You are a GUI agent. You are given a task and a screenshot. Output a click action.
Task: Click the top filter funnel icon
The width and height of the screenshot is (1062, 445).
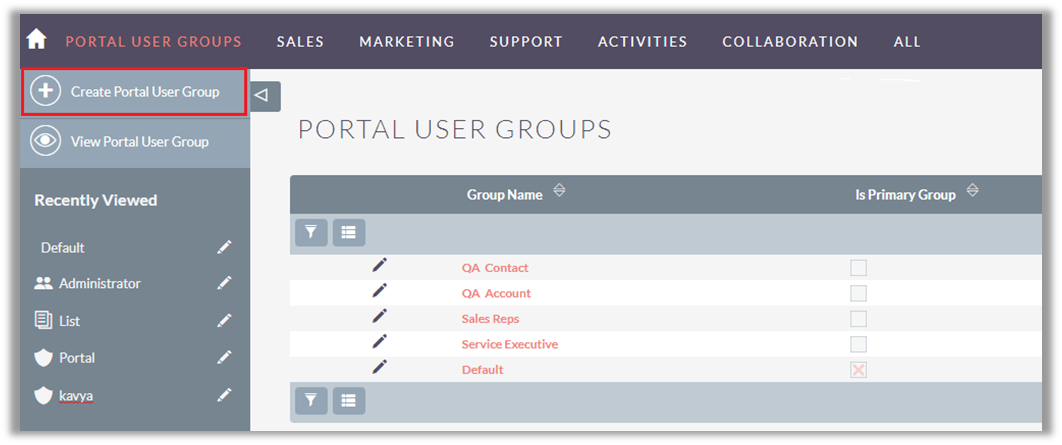click(310, 233)
